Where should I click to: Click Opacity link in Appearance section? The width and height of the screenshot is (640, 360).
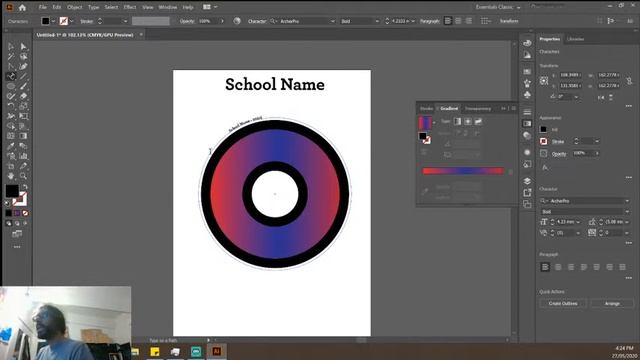click(x=559, y=154)
